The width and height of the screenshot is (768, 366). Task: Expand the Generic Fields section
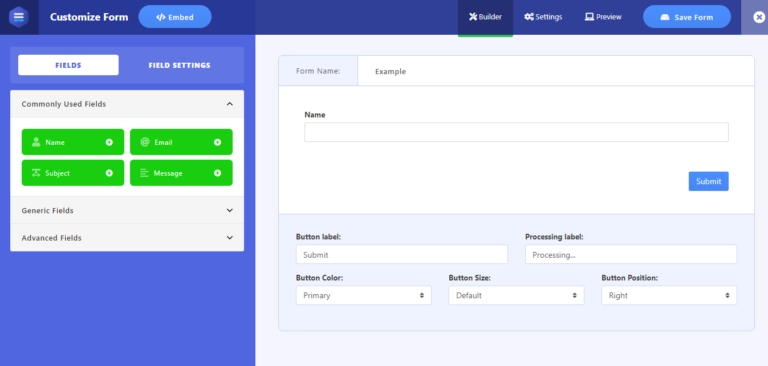pos(127,210)
